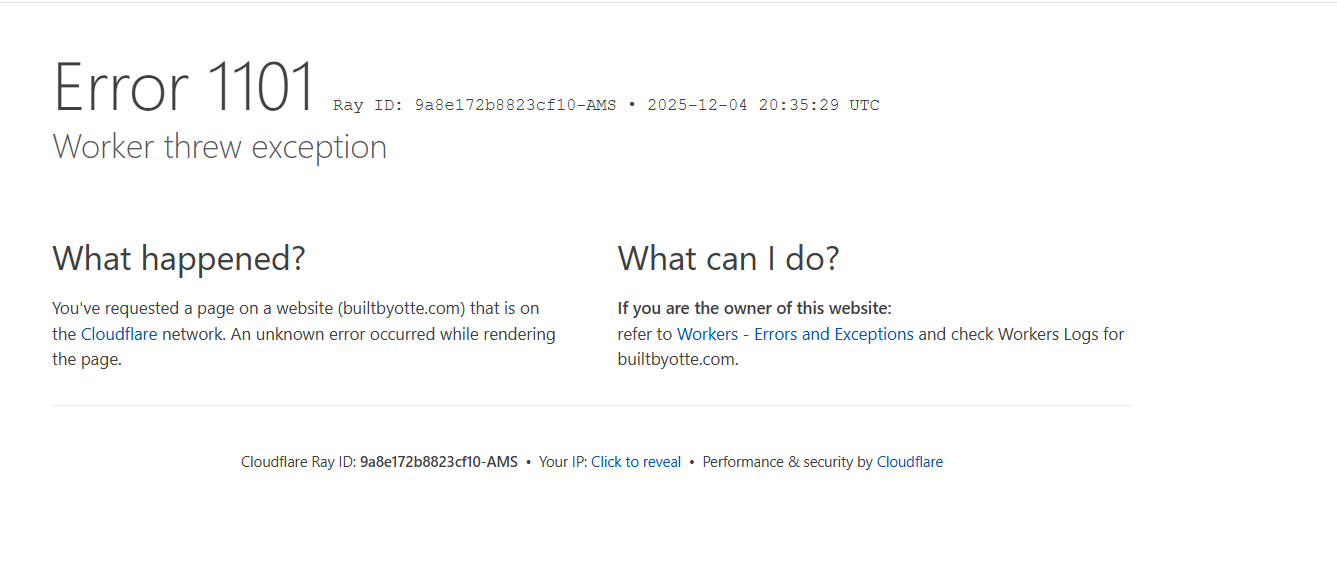Click the Workers Logs text

1047,334
